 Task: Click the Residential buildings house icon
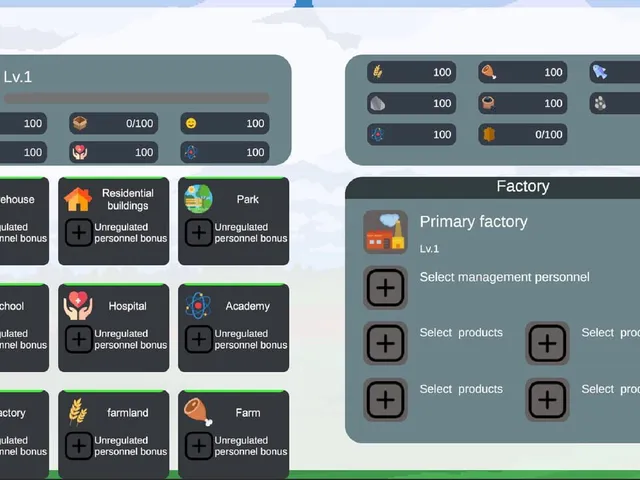78,199
